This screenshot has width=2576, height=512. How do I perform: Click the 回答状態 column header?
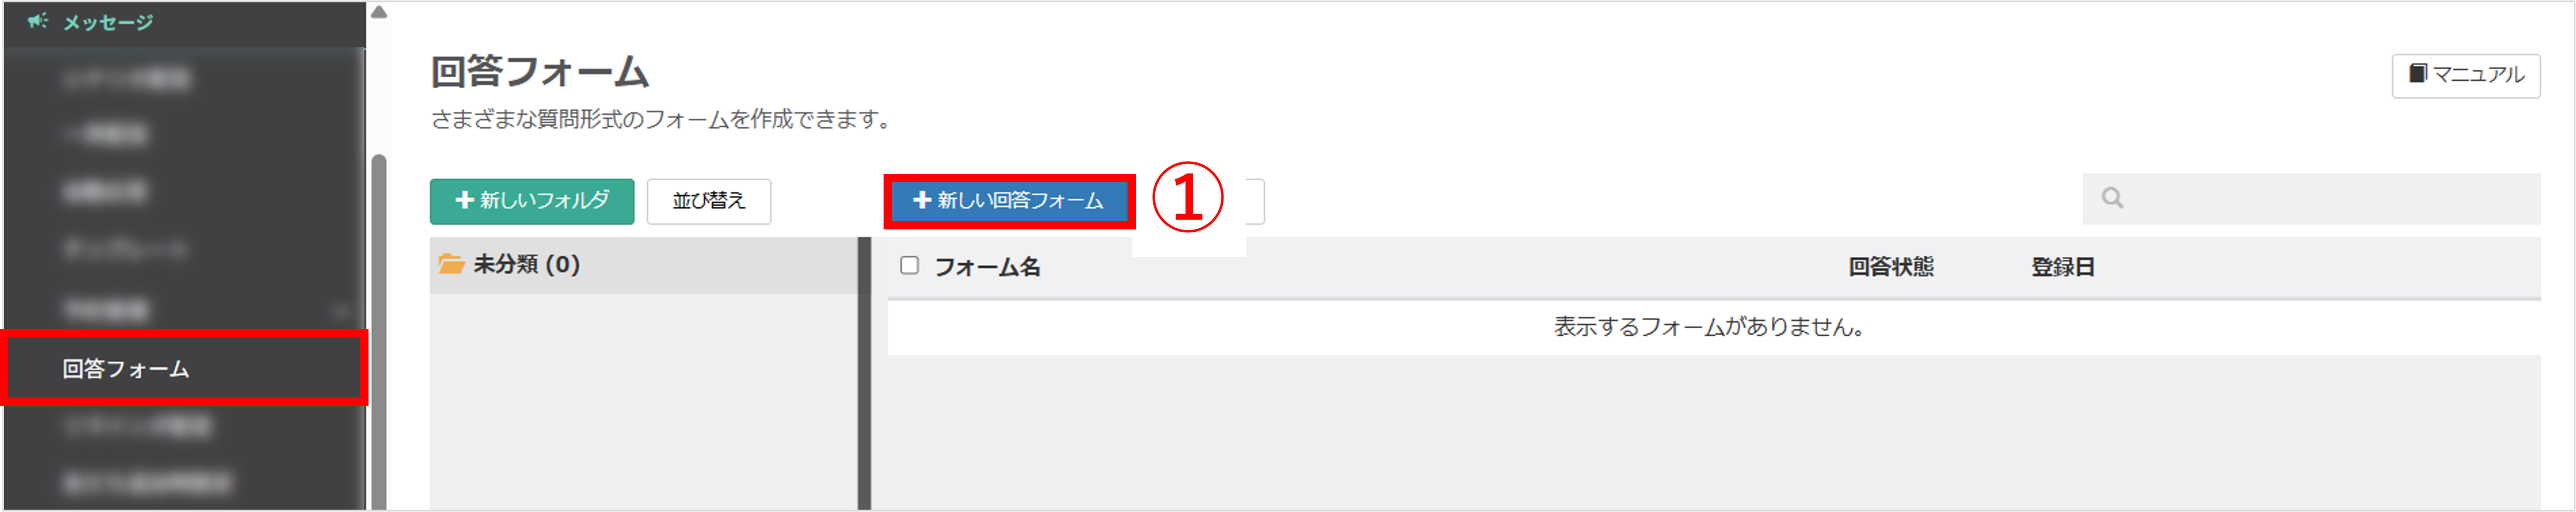(1890, 267)
